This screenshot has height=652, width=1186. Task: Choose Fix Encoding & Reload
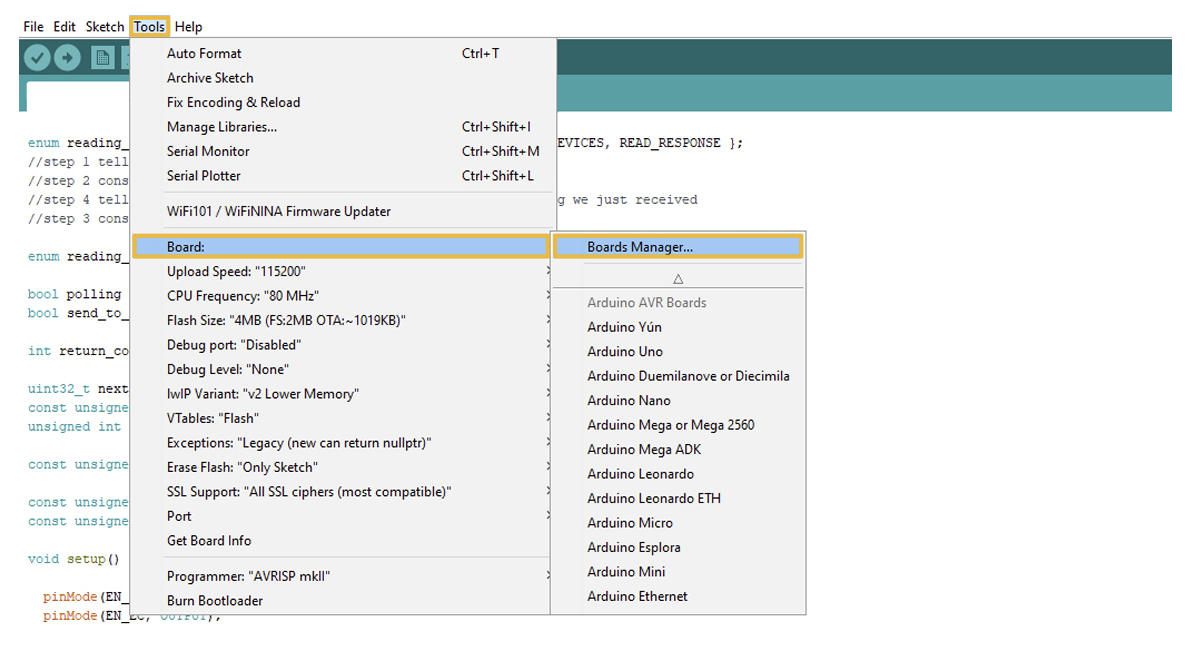(343, 102)
